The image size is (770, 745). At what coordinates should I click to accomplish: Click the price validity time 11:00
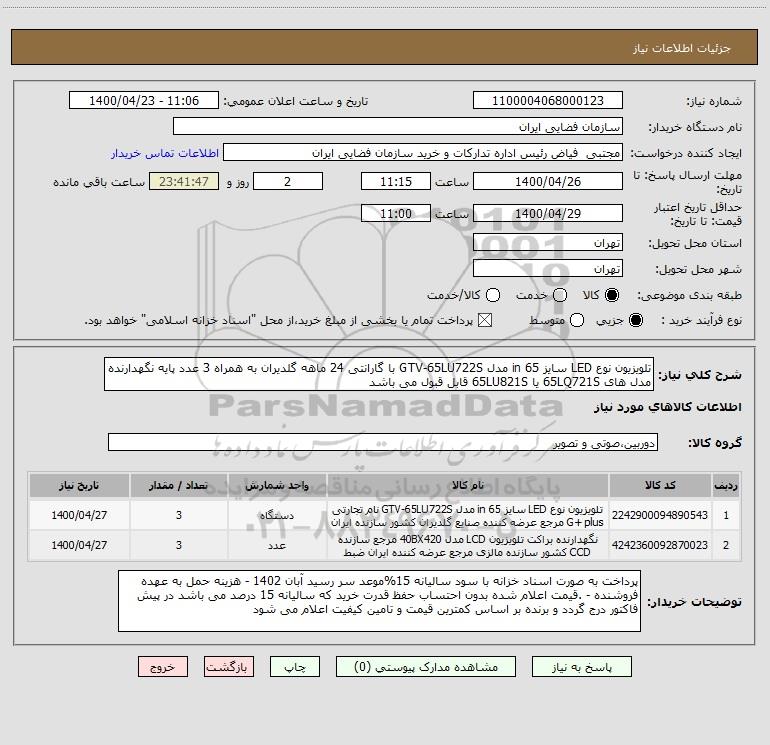[x=396, y=213]
